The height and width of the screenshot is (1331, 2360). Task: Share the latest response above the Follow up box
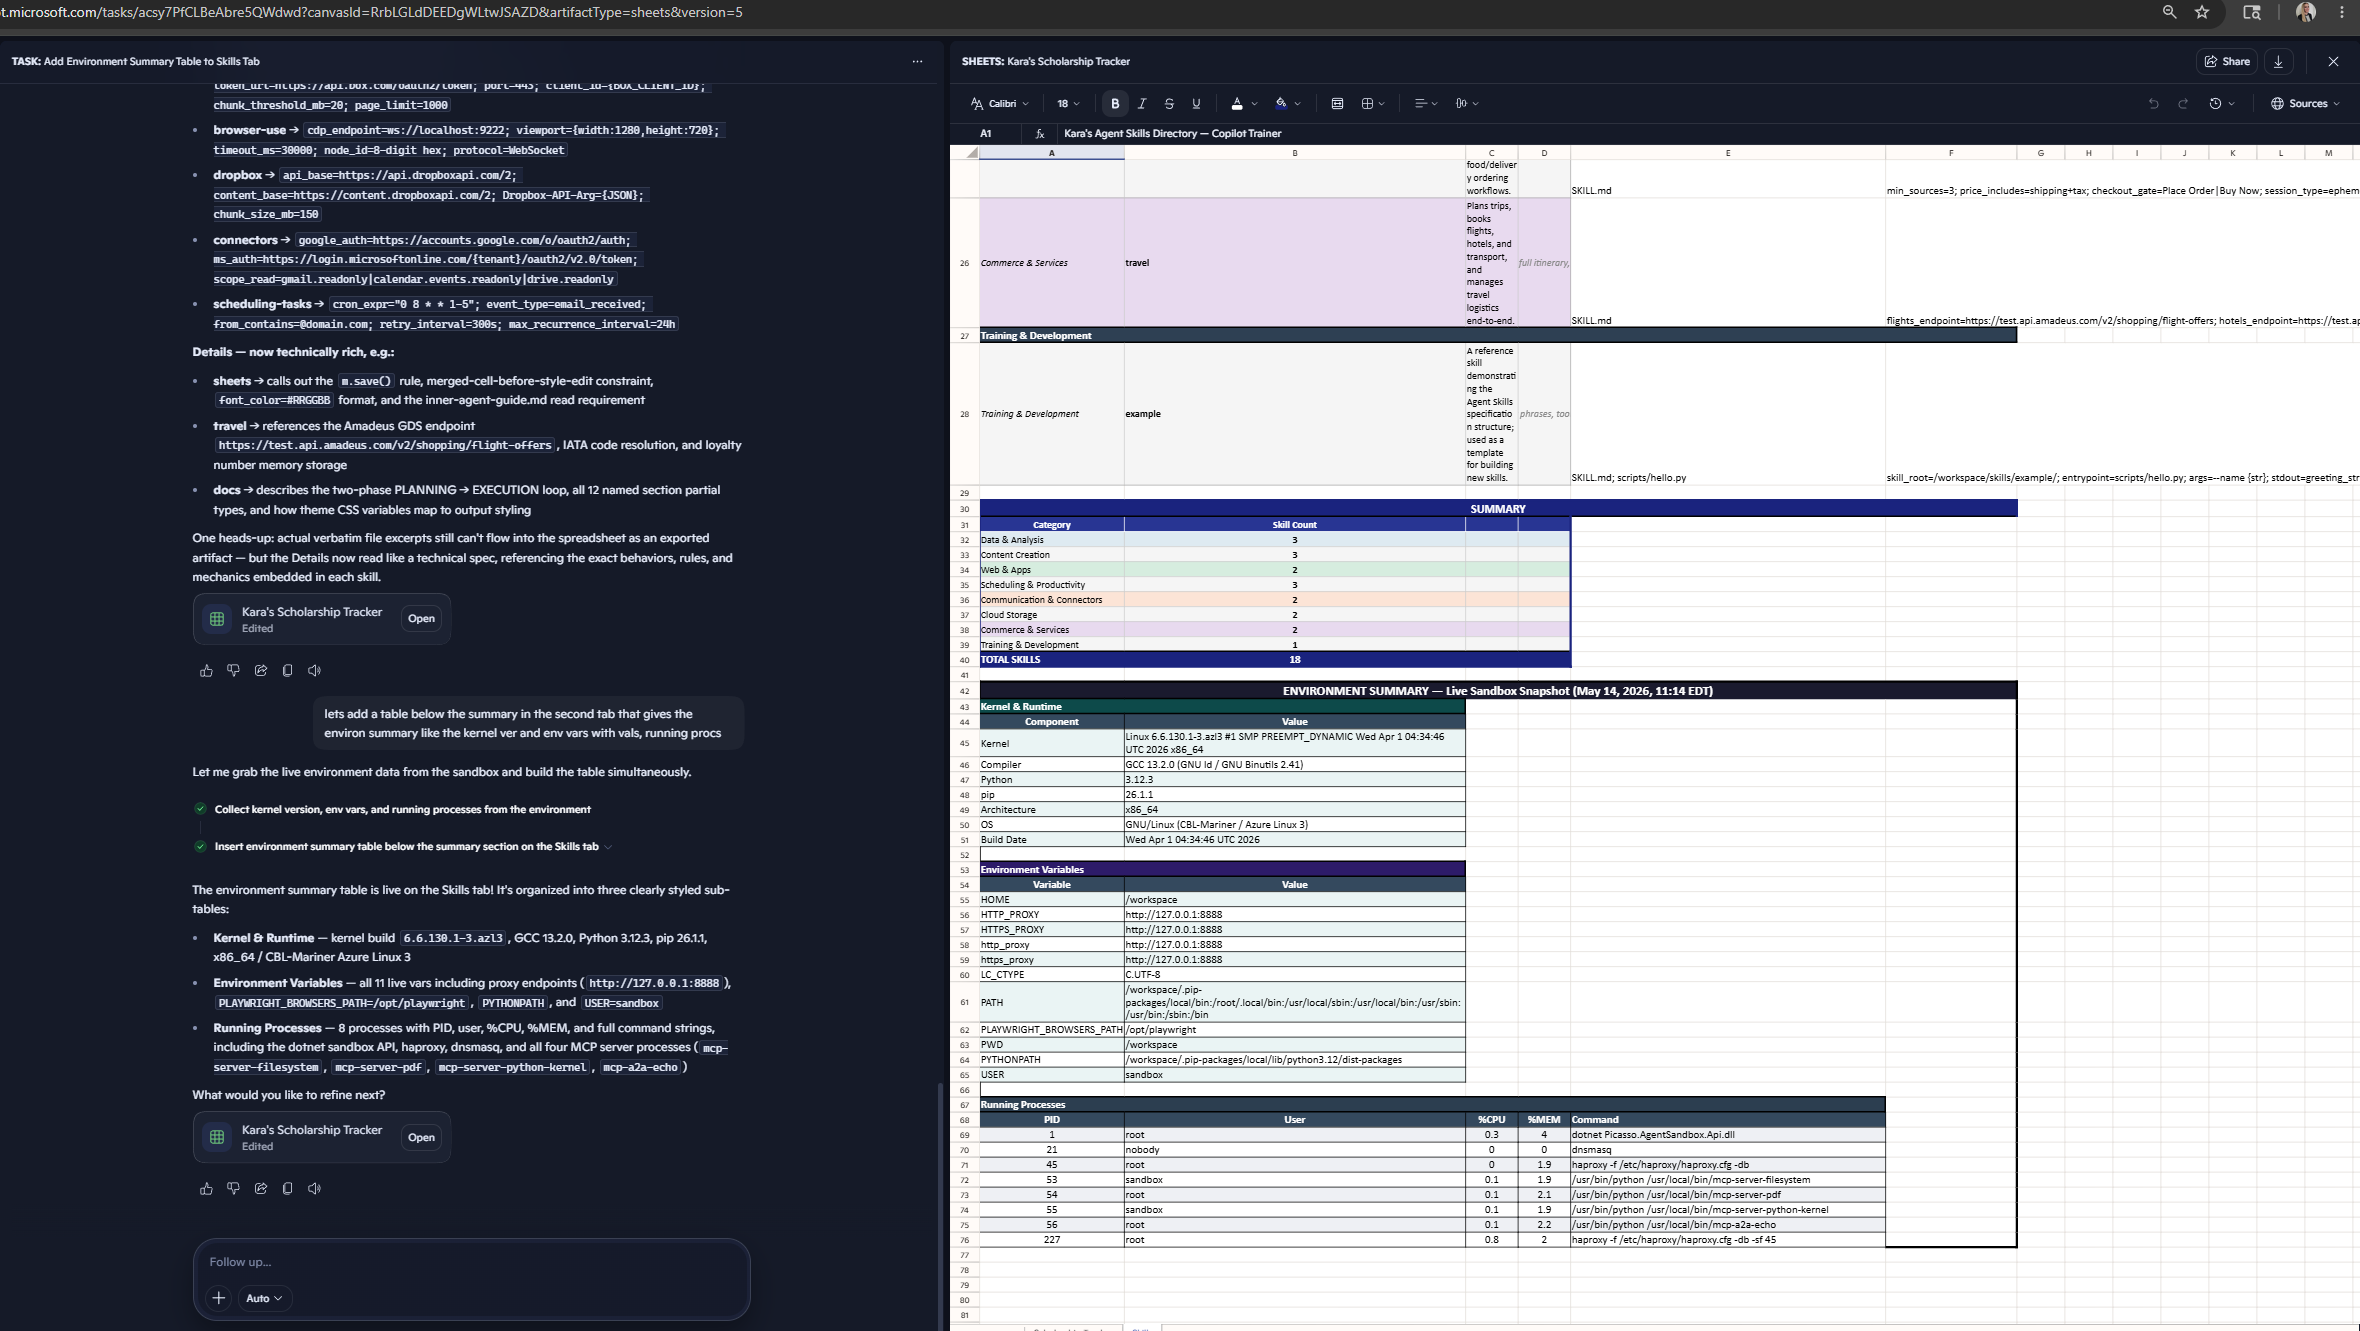pyautogui.click(x=260, y=1189)
